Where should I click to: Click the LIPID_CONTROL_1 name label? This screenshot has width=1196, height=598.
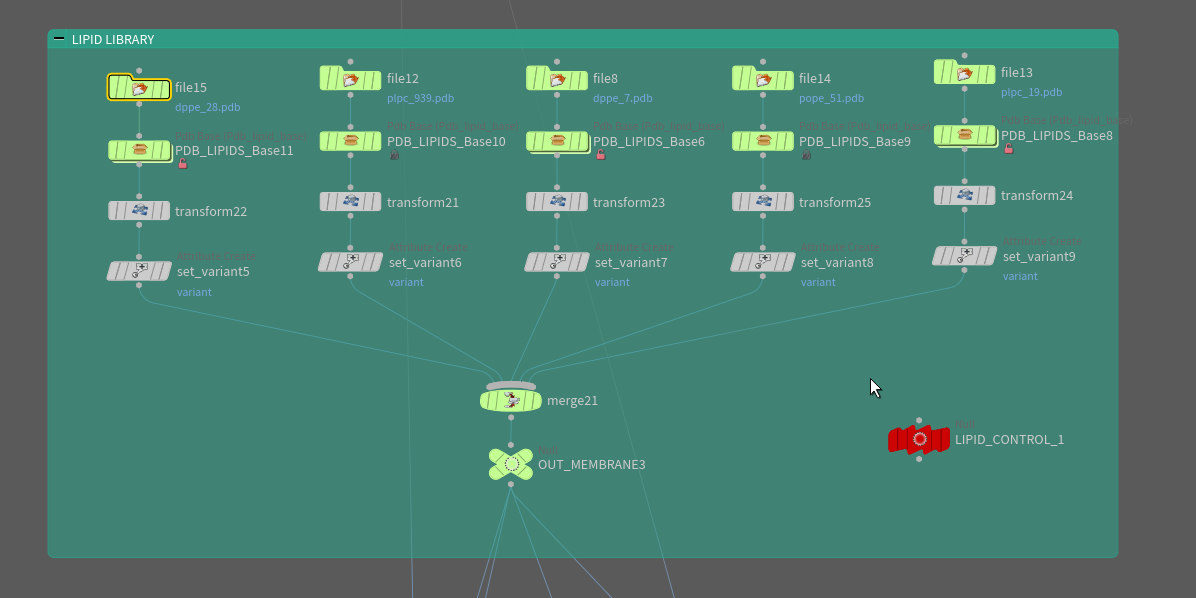pos(1009,439)
